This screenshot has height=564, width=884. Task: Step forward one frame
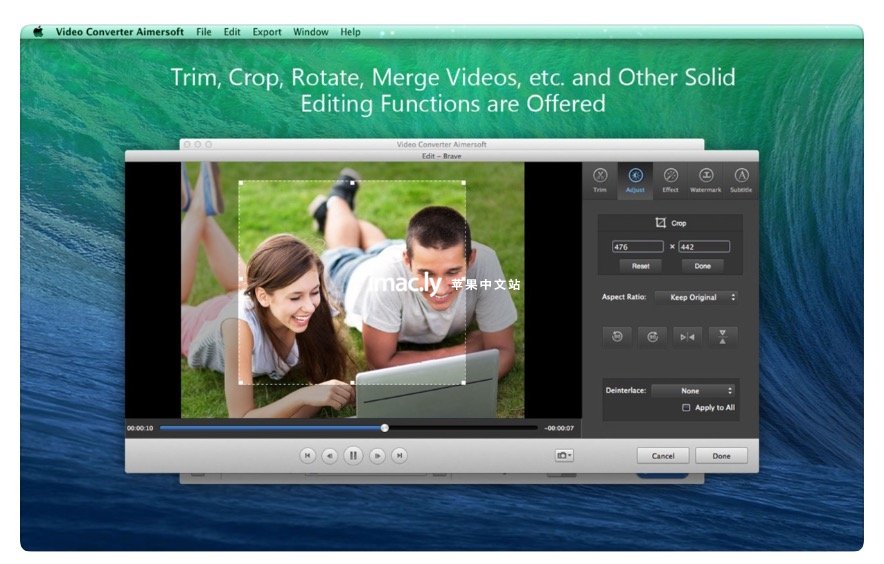coord(377,455)
